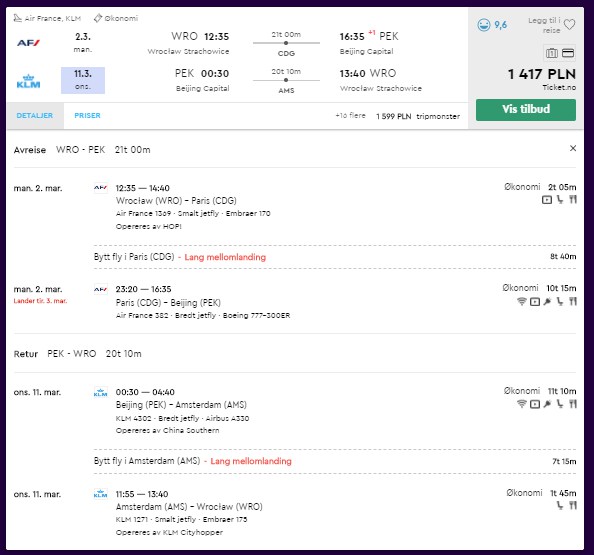Screen dimensions: 594x555
Task: Click the KLM logo in summary
Action: (28, 81)
